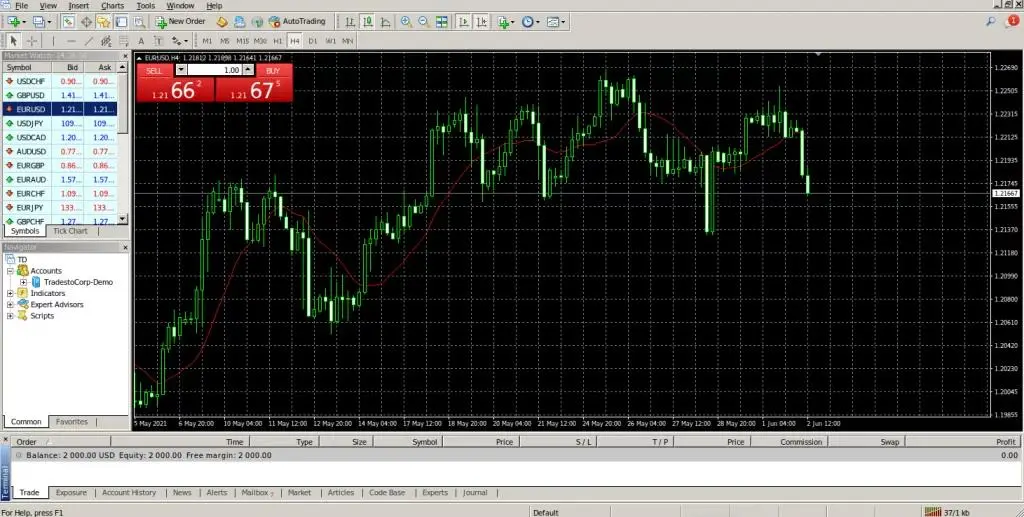This screenshot has width=1024, height=517.
Task: Open the Strategy Tester icon
Action: pos(139,22)
